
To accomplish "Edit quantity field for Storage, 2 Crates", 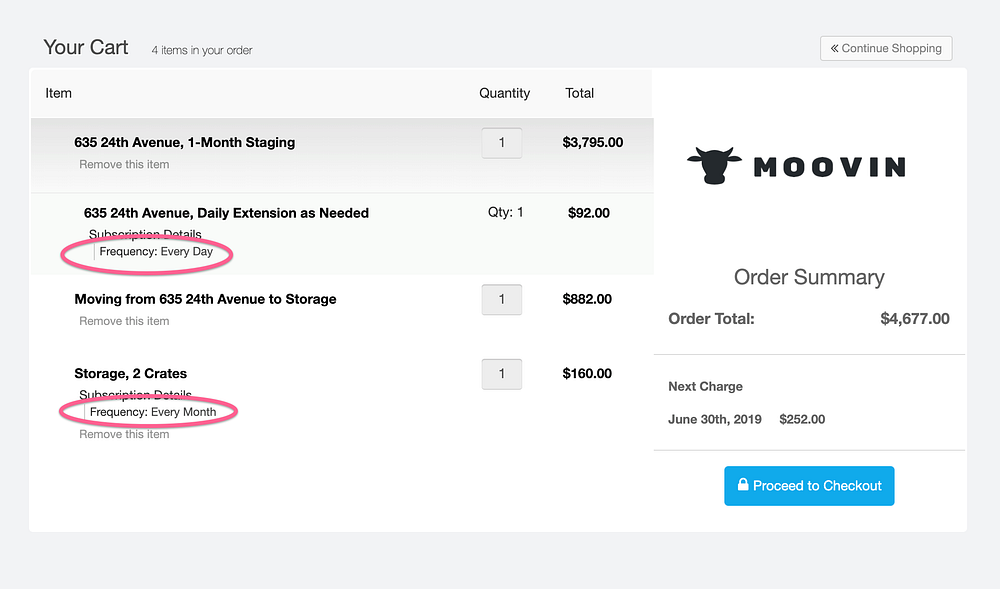I will coord(502,374).
